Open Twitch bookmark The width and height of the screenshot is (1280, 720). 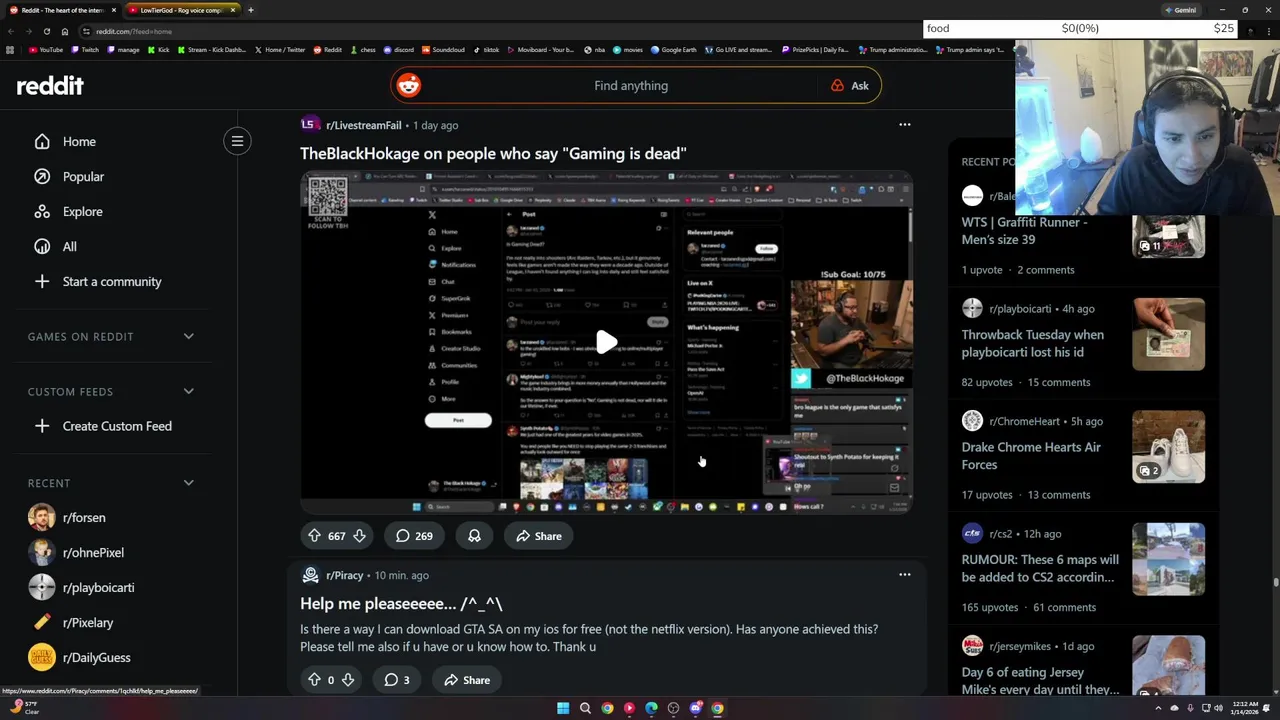(85, 50)
